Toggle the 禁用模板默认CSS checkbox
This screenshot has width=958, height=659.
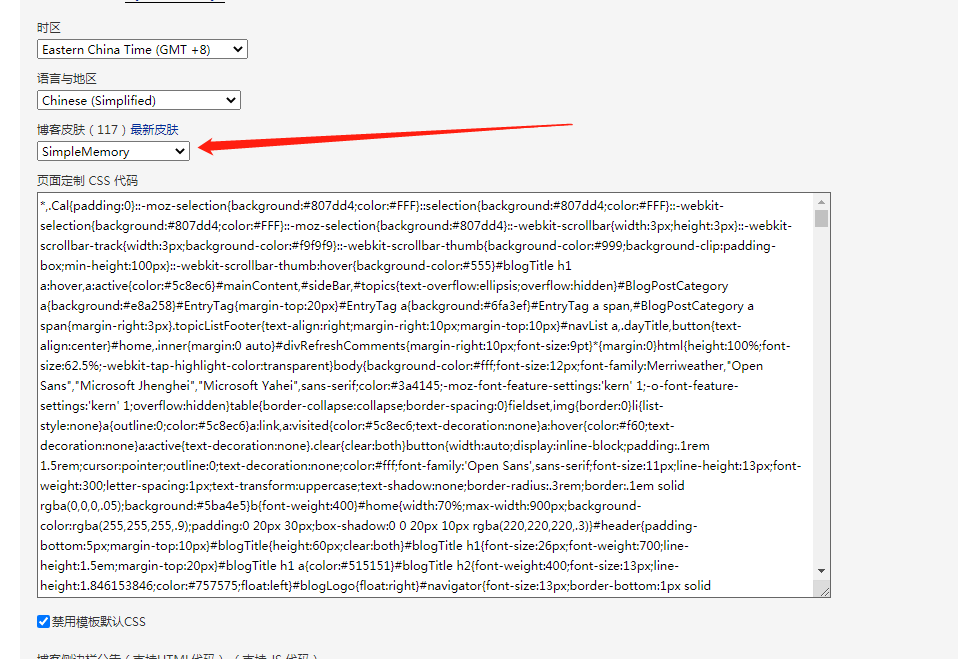(43, 622)
